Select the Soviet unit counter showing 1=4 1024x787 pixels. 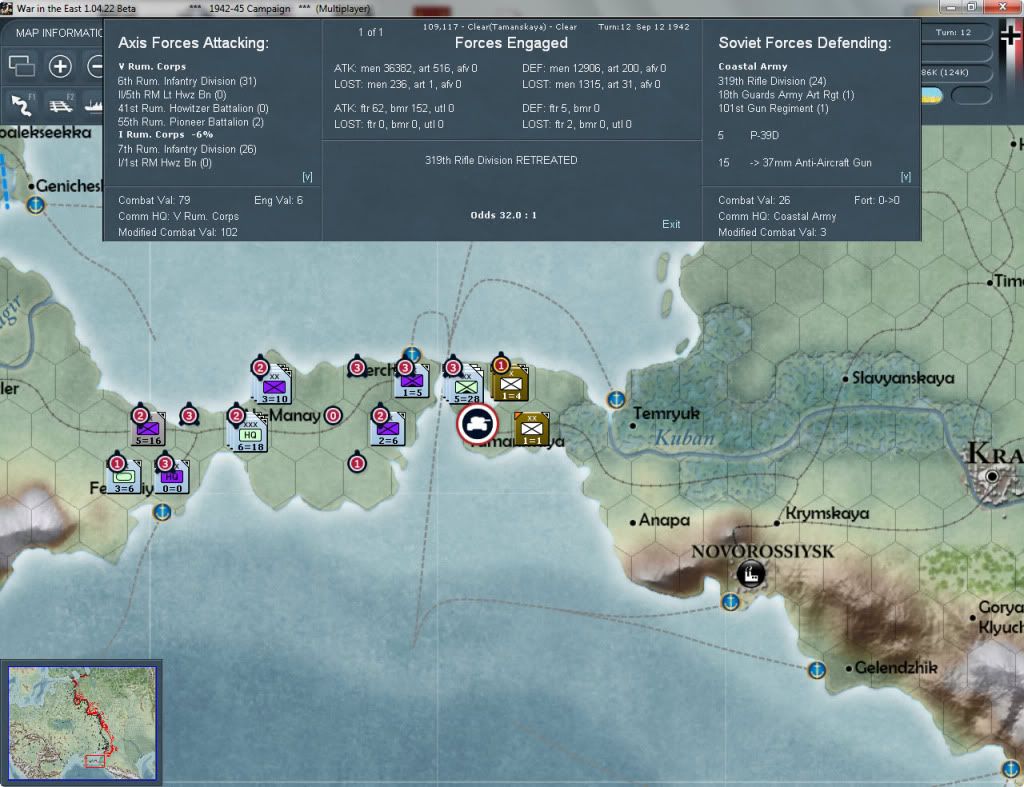(x=511, y=383)
